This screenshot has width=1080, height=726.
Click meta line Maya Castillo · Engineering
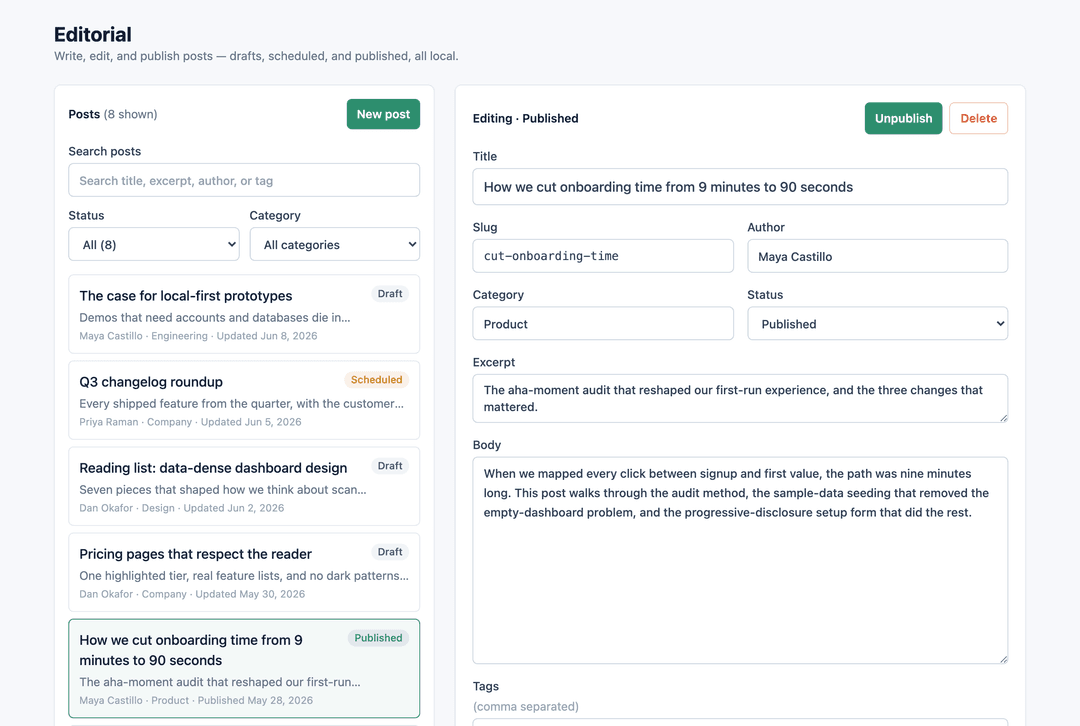pyautogui.click(x=198, y=336)
